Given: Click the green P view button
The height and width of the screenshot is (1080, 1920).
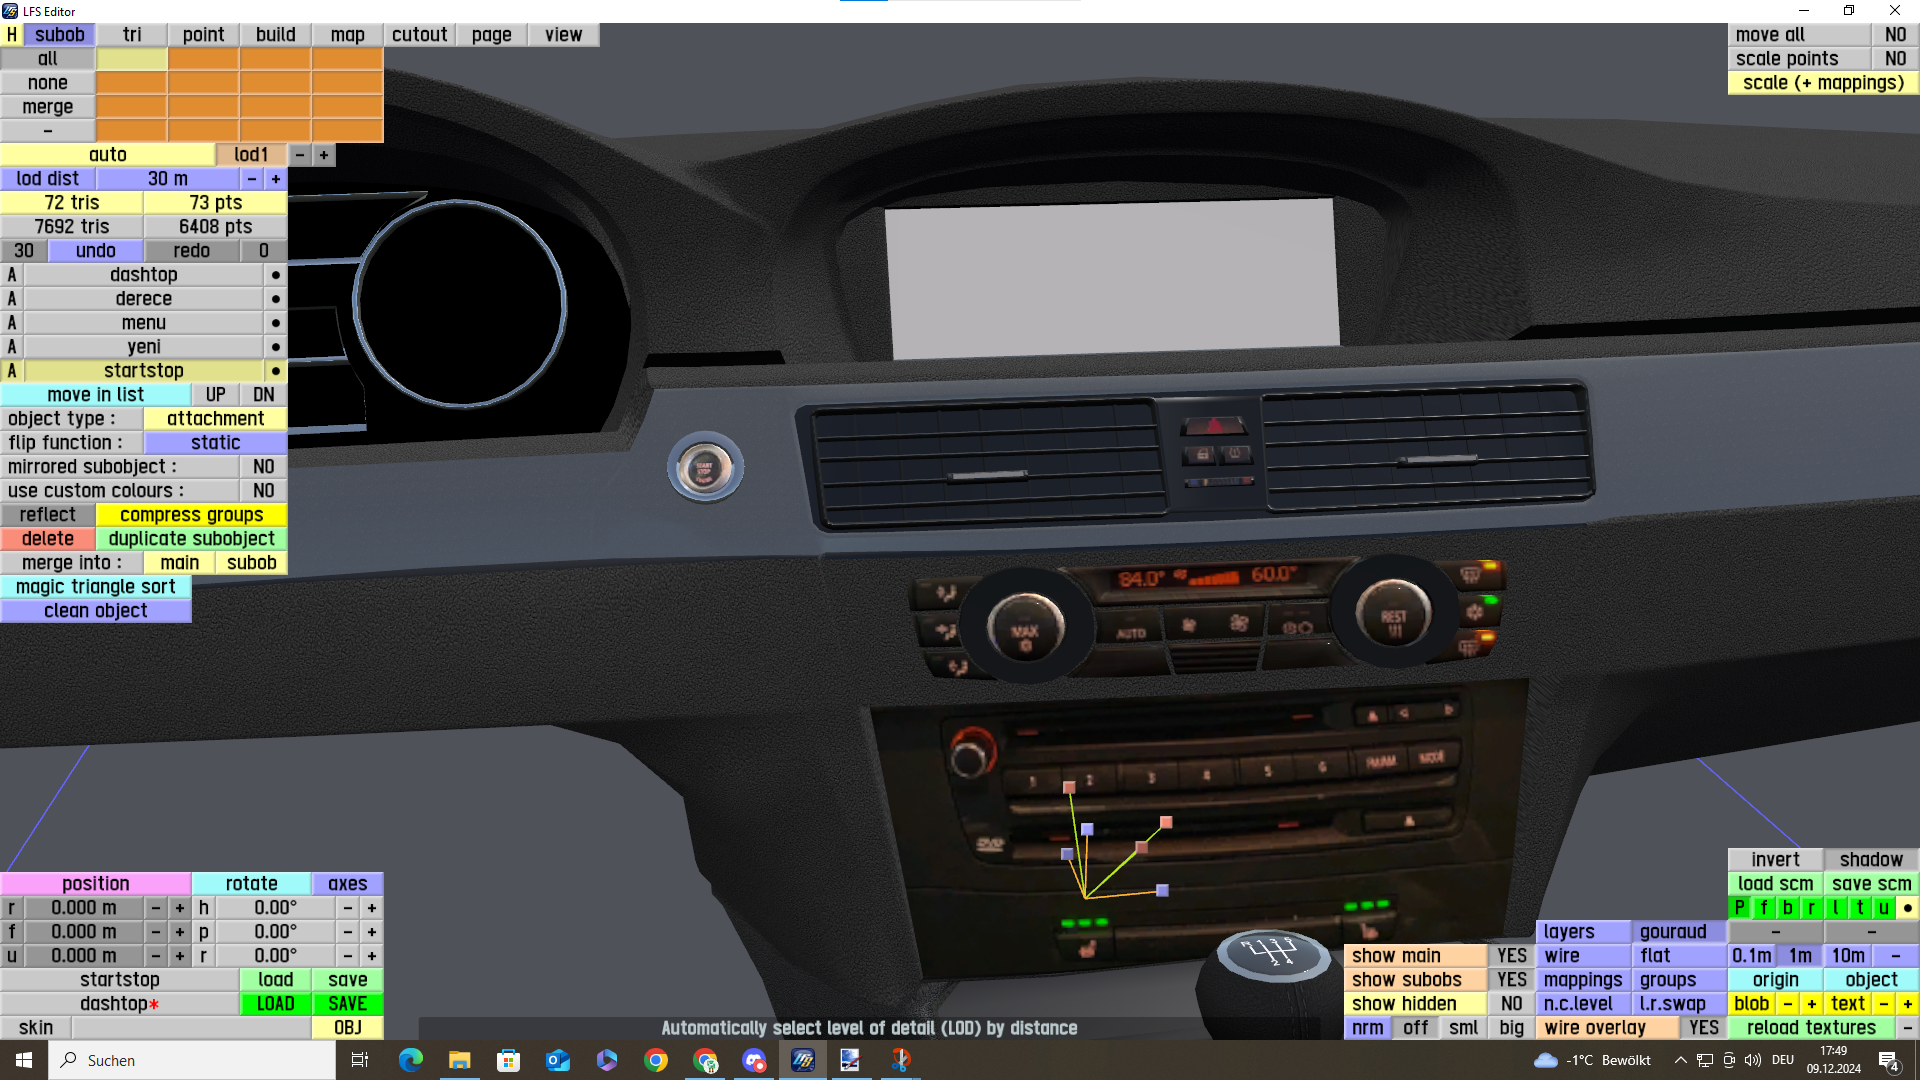Looking at the screenshot, I should [1740, 908].
